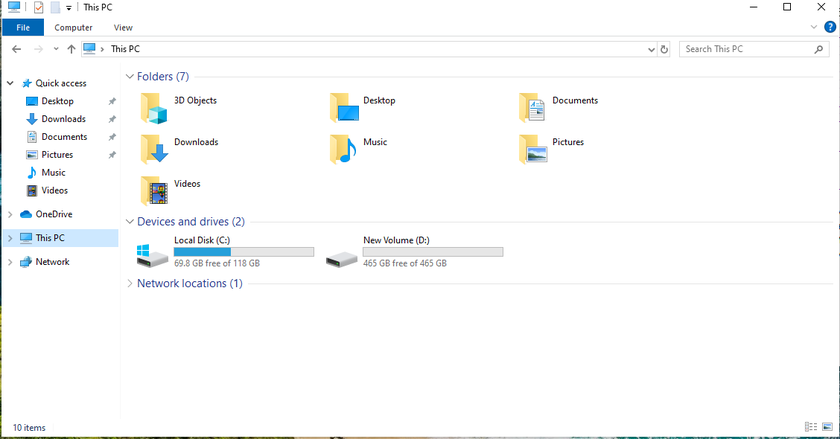Collapse the Quick access tree node

(x=10, y=83)
